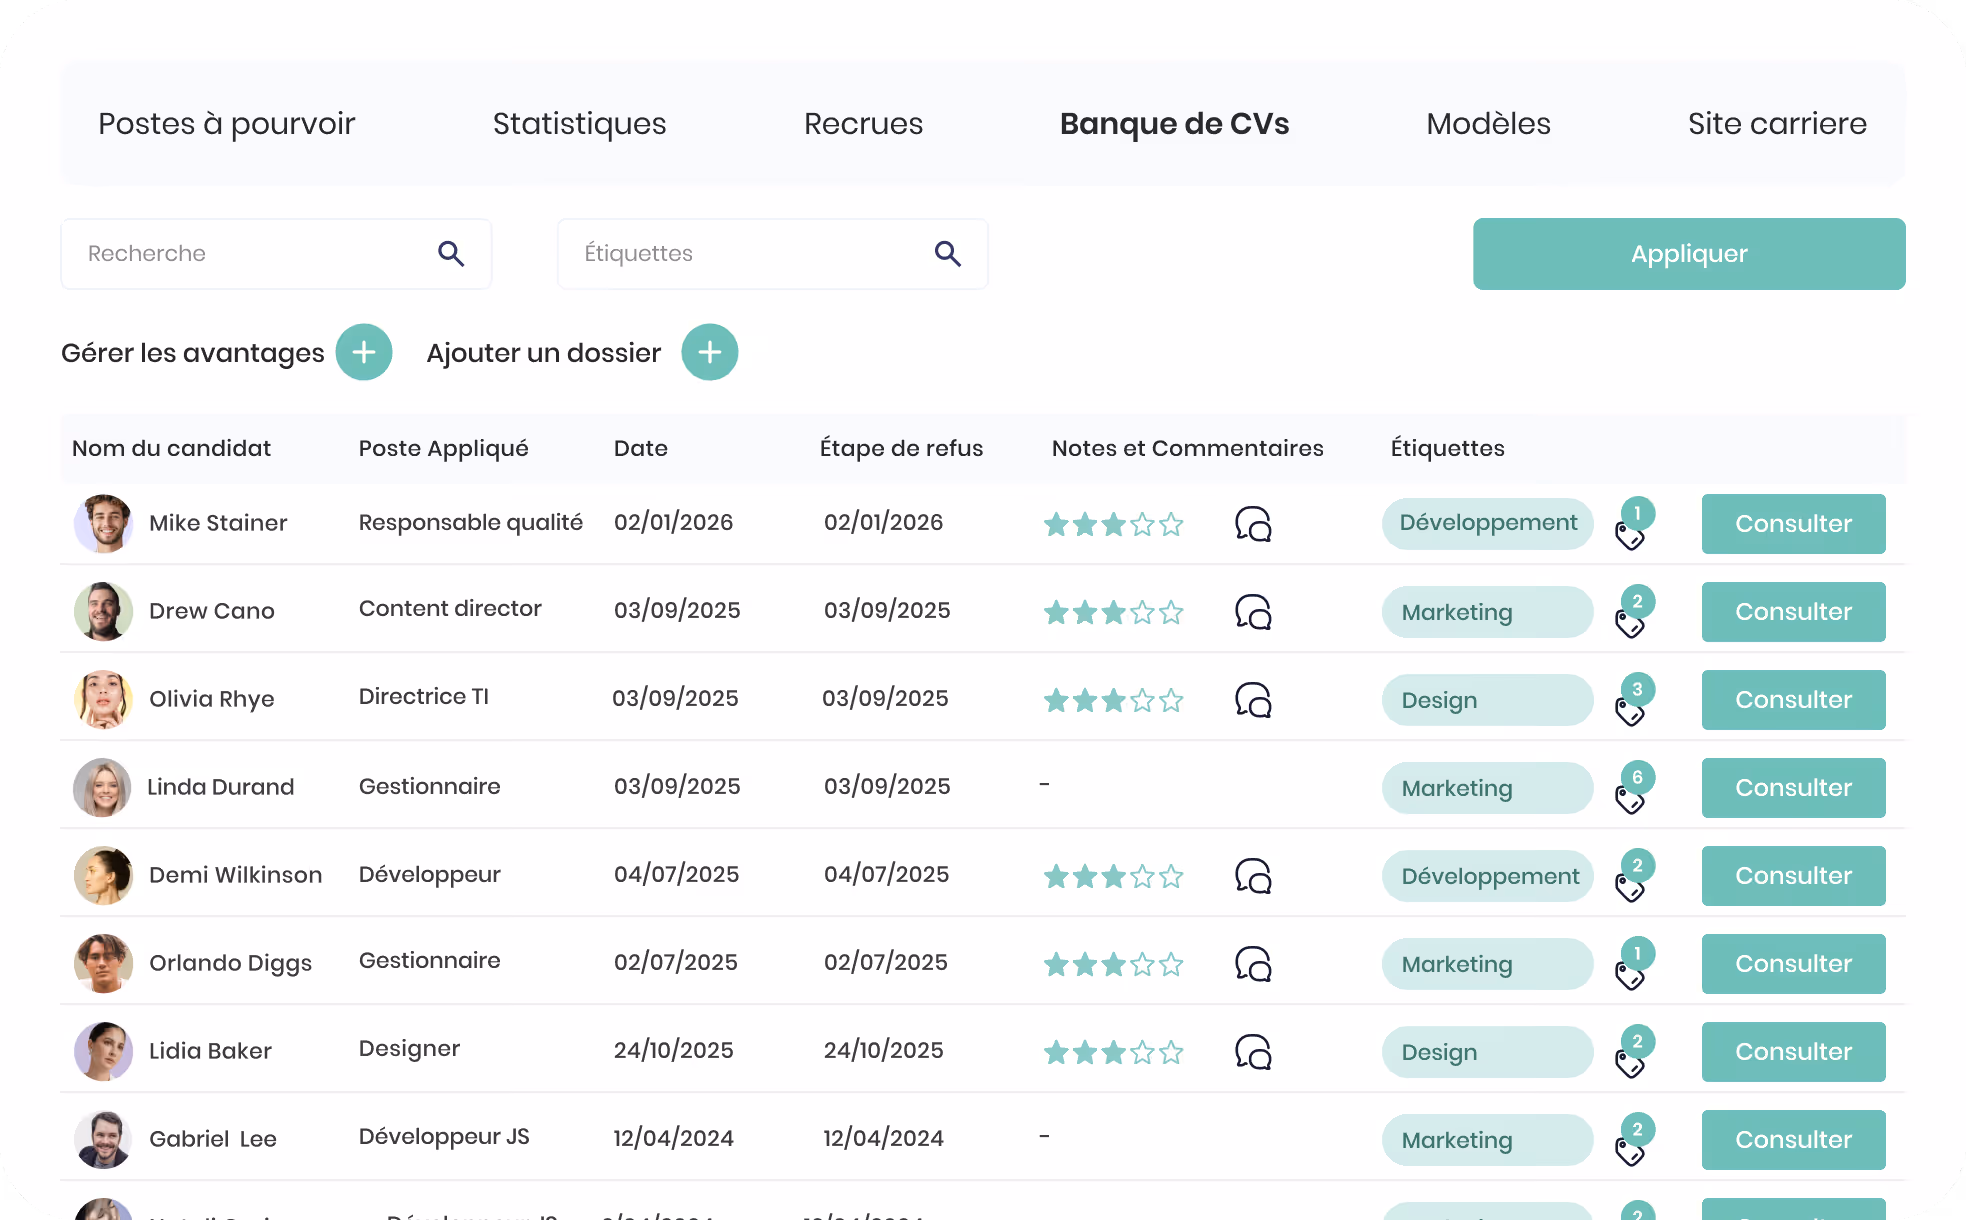Viewport: 1966px width, 1220px height.
Task: Open the Modèles tab
Action: click(x=1489, y=124)
